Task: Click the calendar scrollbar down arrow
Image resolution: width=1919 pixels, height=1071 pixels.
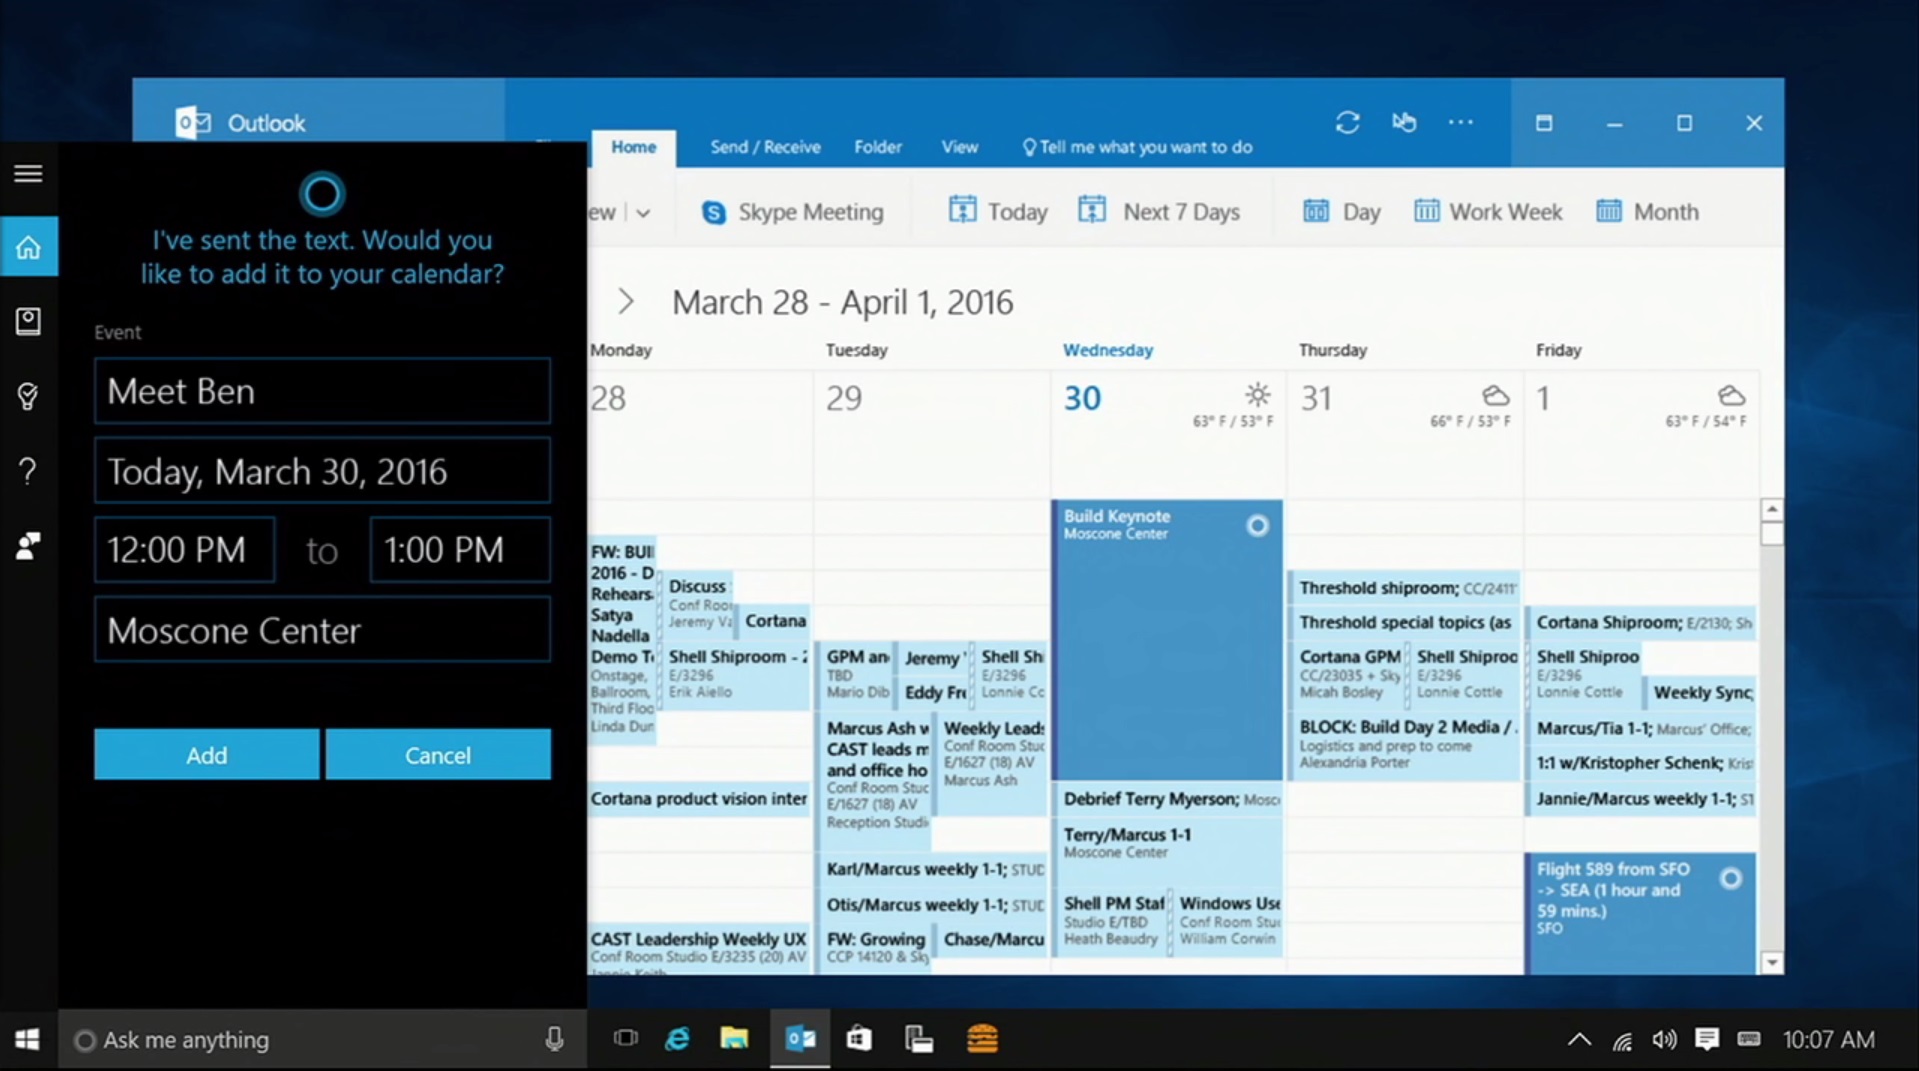Action: point(1771,962)
